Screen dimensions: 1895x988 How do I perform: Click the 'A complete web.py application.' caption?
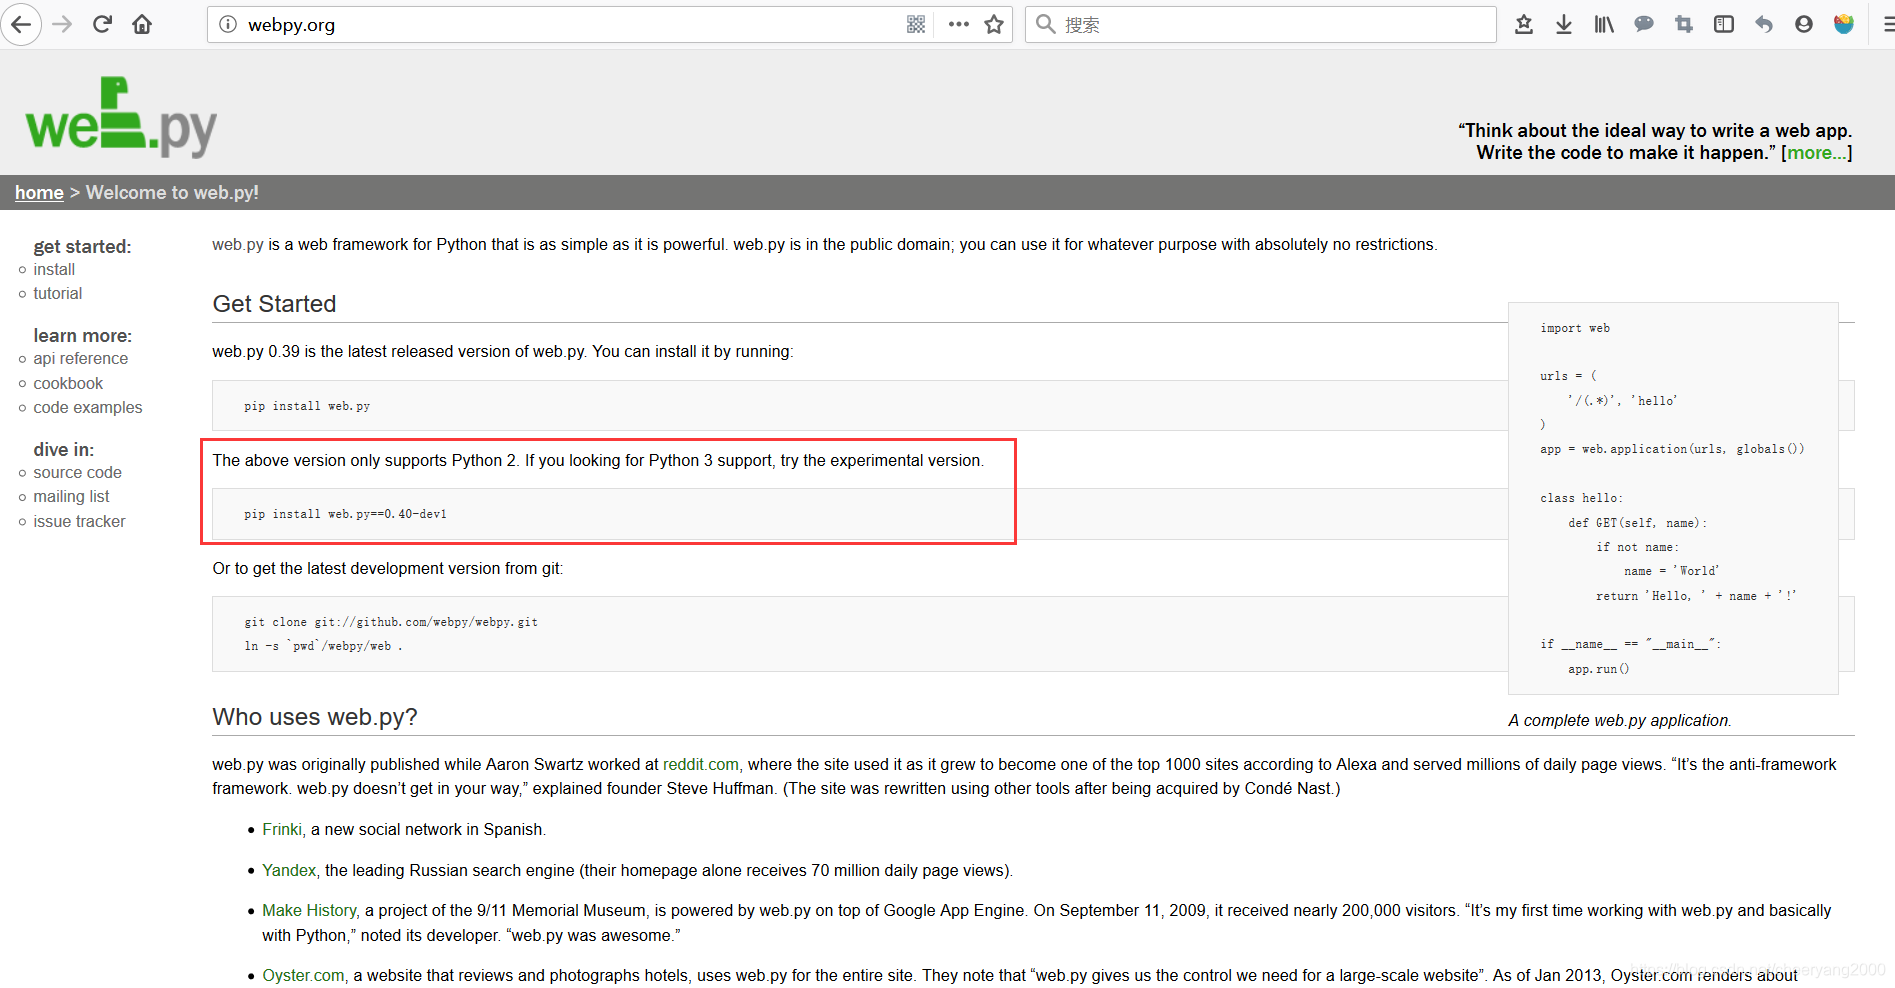click(x=1620, y=720)
